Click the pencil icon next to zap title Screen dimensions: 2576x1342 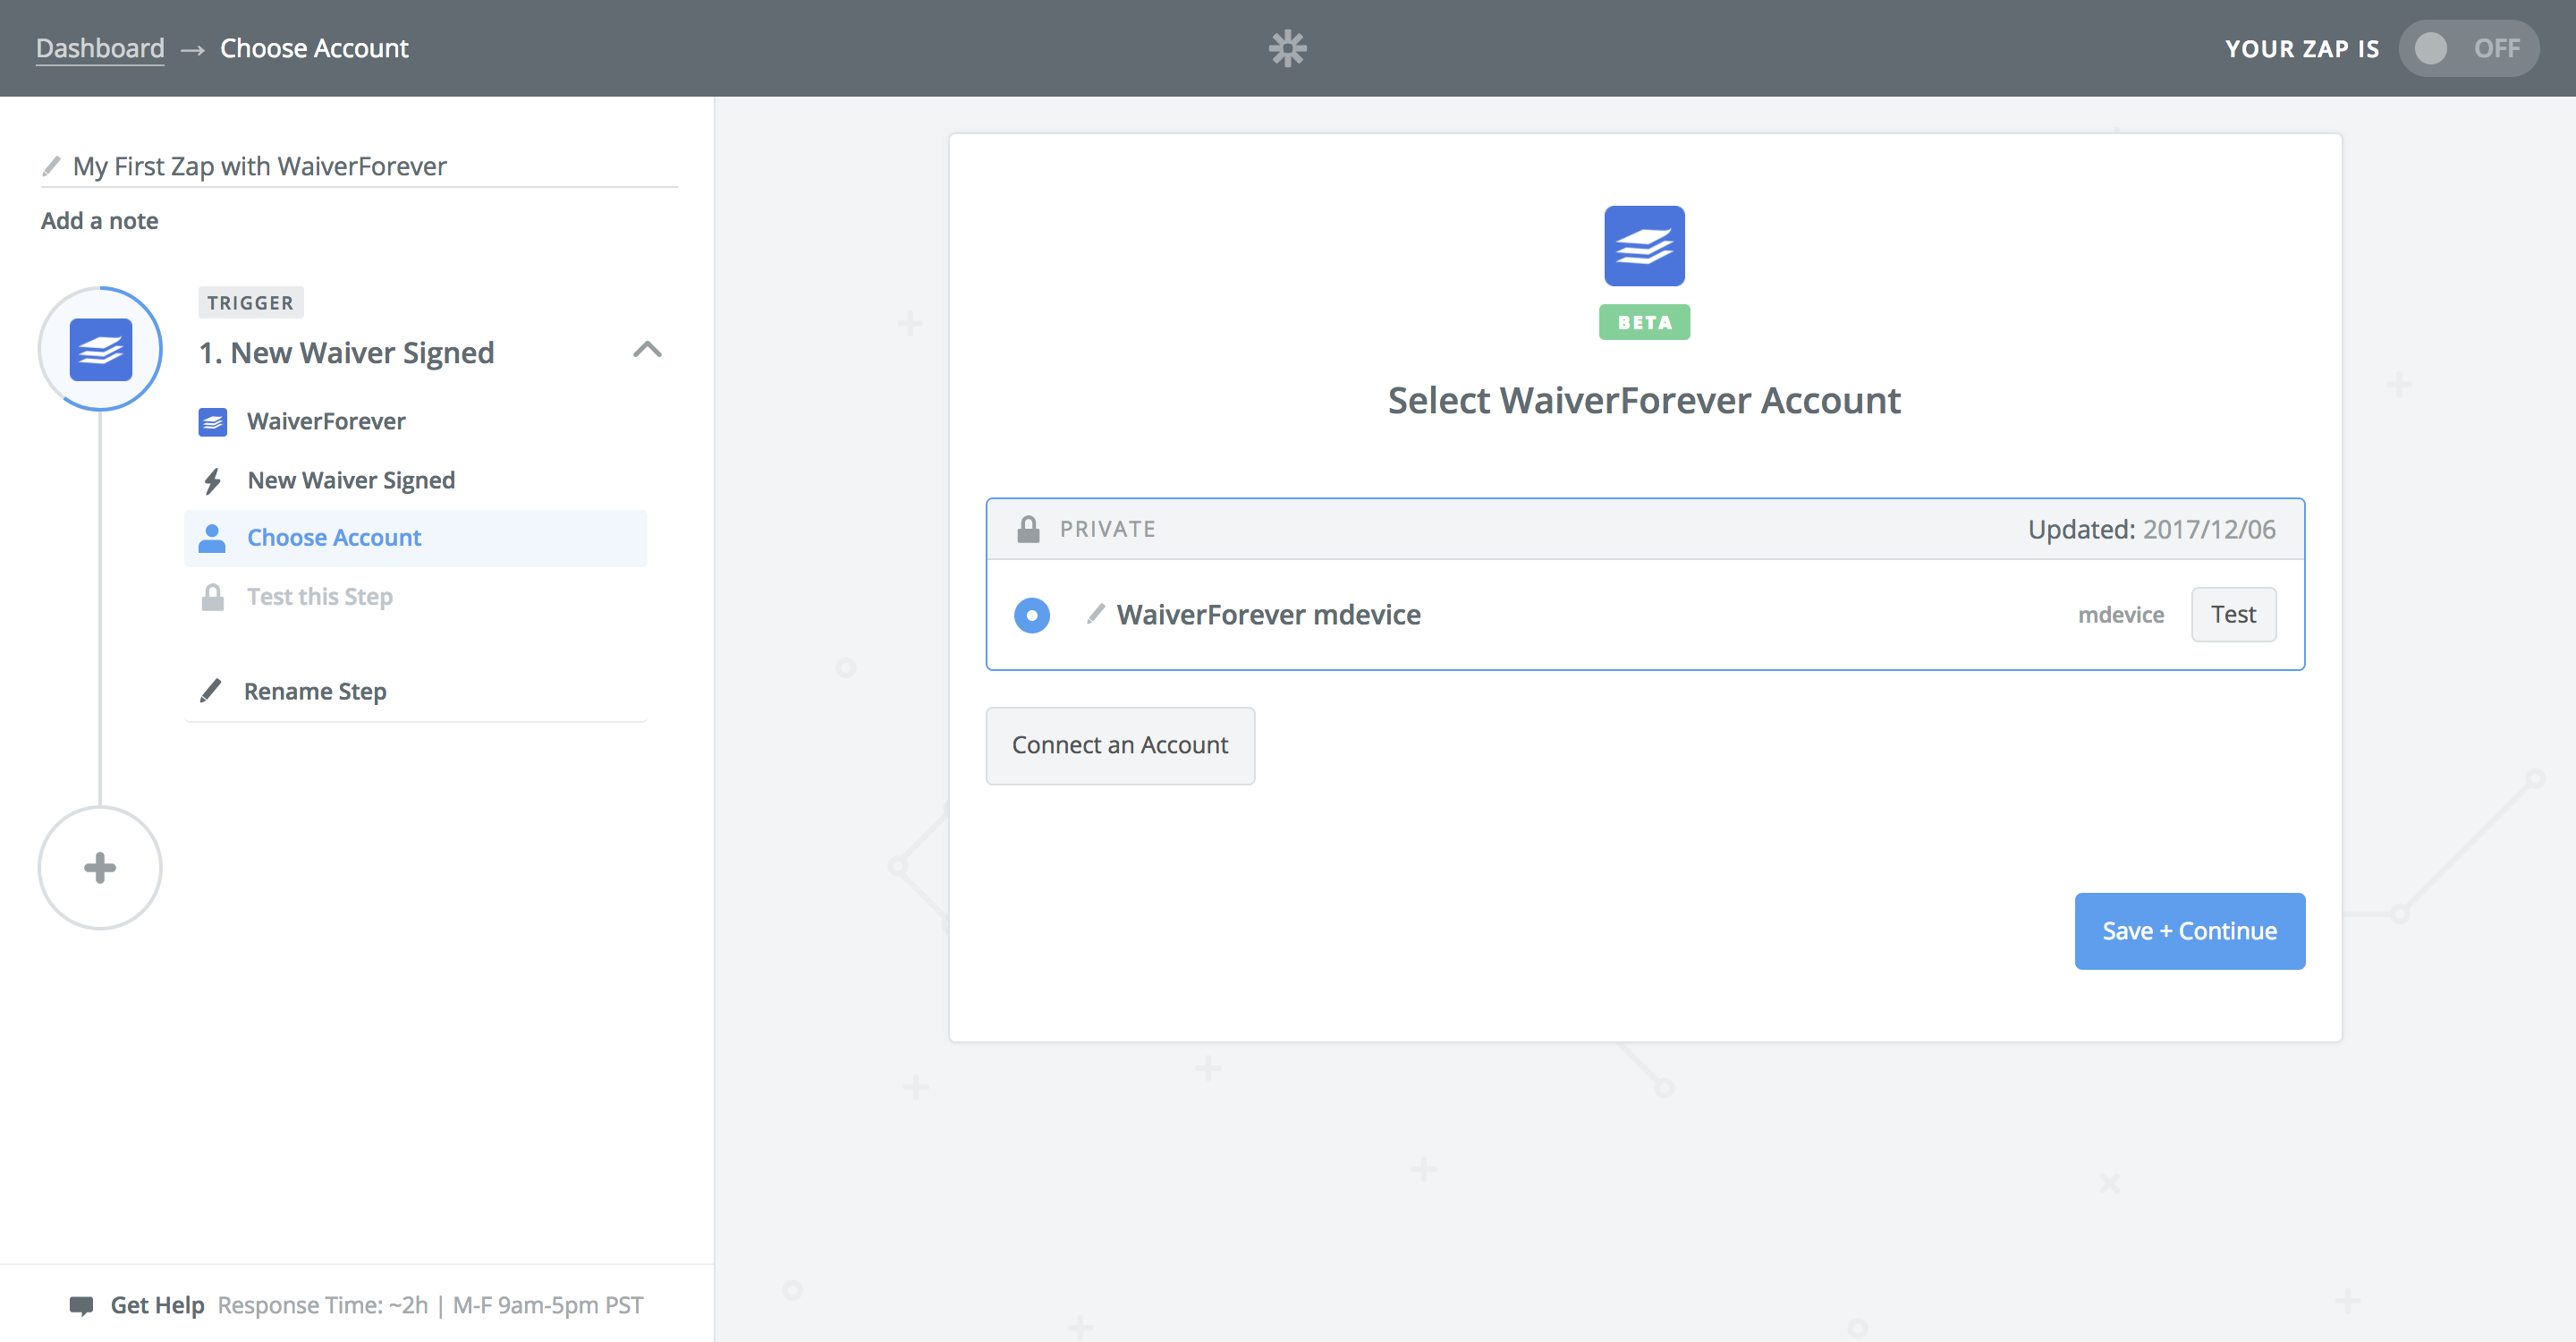[51, 166]
